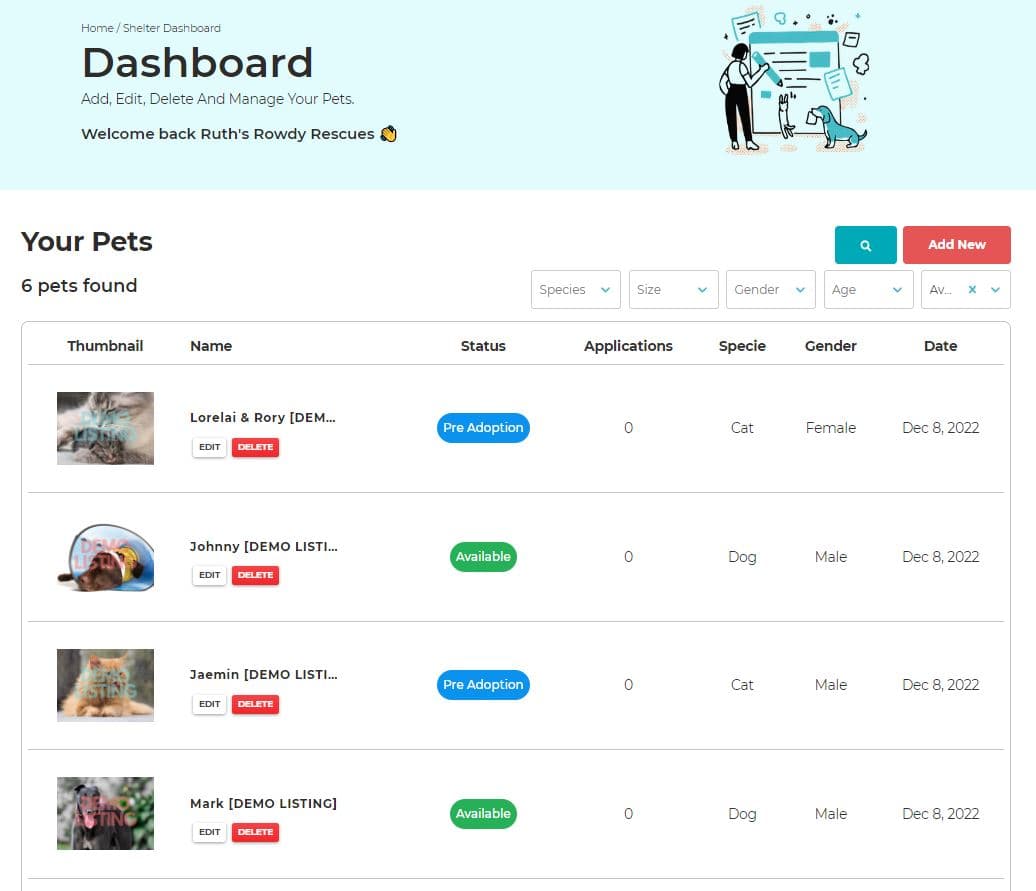Select the Johnny [DEMO LISTING] pet name

(263, 546)
